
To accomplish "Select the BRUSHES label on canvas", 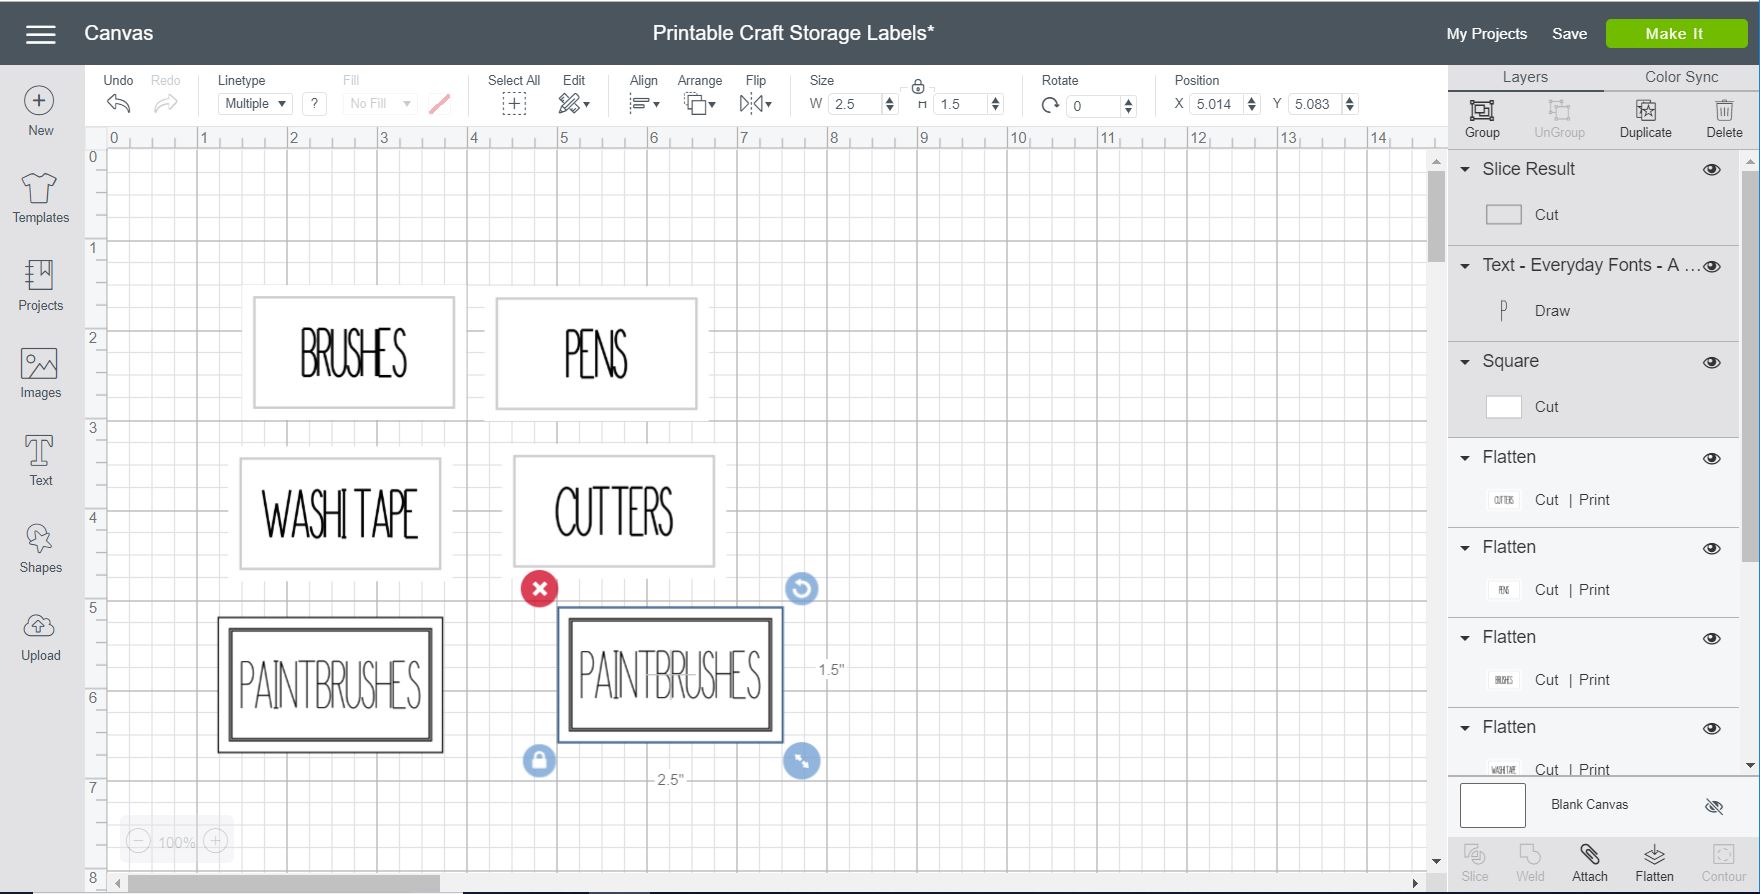I will [x=354, y=352].
